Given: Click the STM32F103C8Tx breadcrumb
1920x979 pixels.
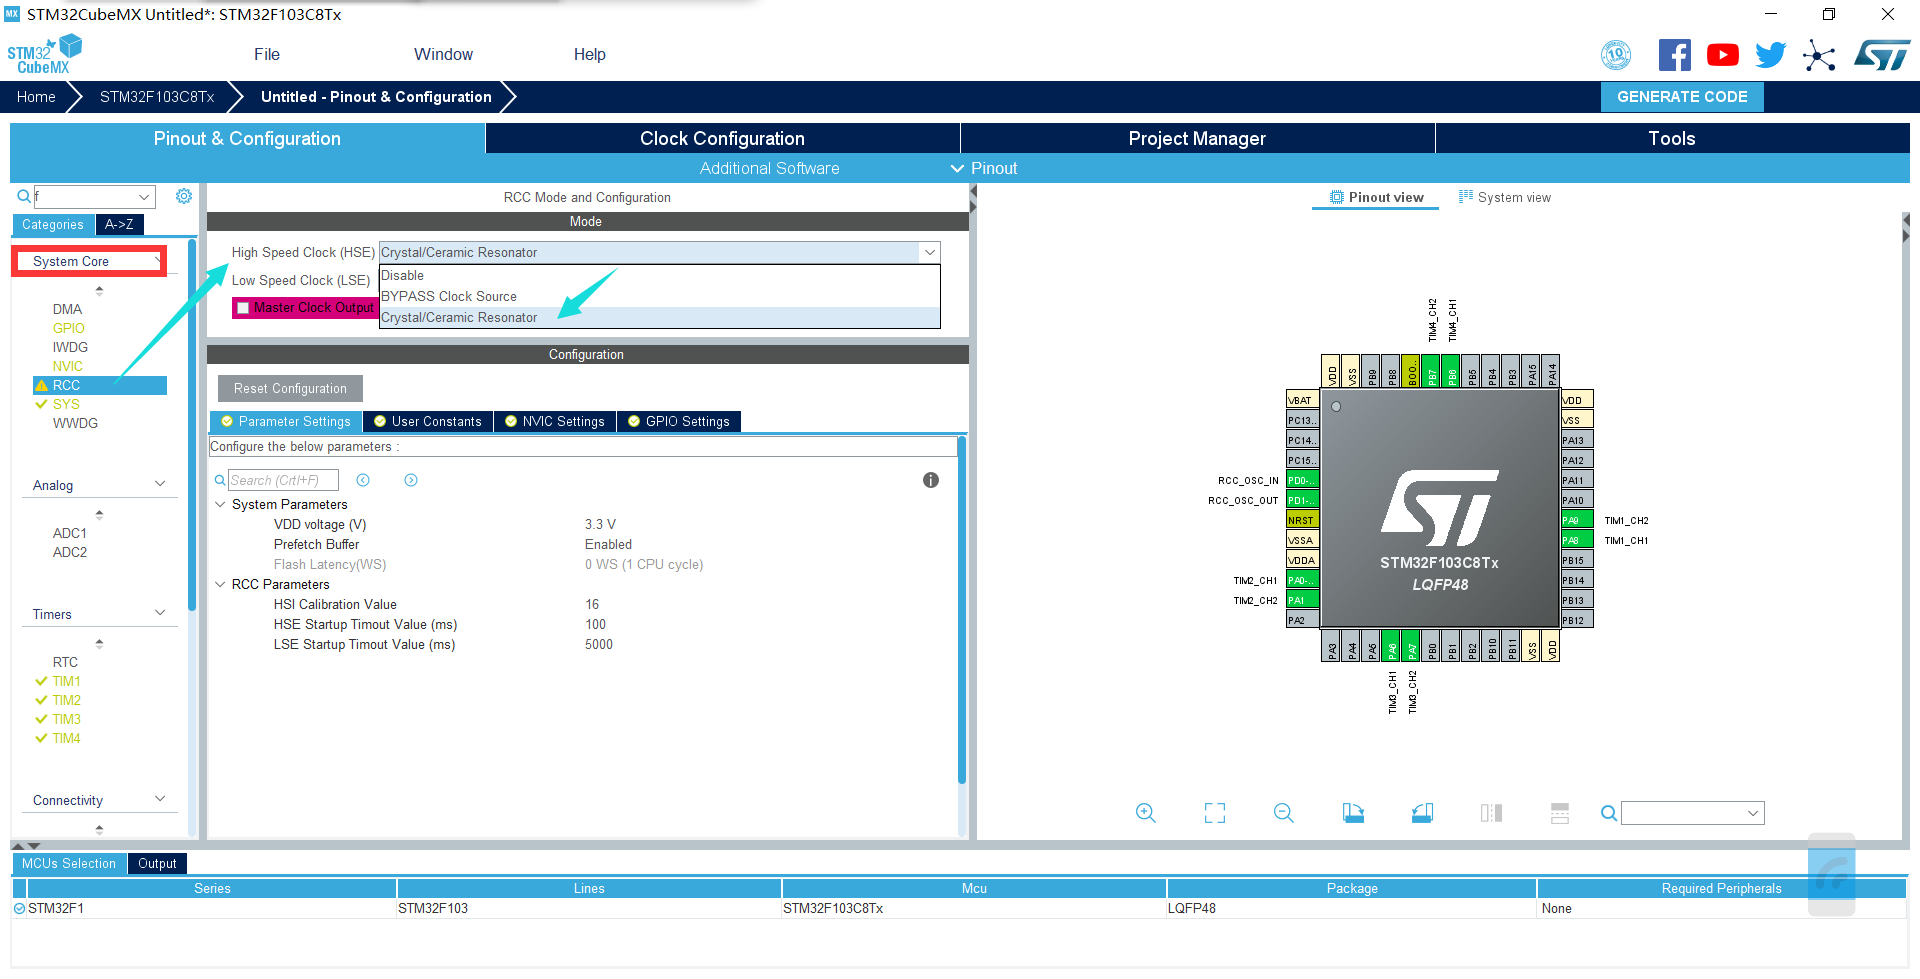Looking at the screenshot, I should coord(157,97).
